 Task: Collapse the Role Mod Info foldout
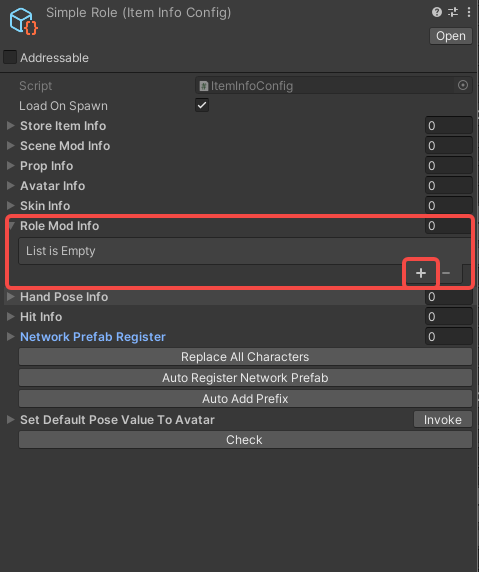point(11,226)
